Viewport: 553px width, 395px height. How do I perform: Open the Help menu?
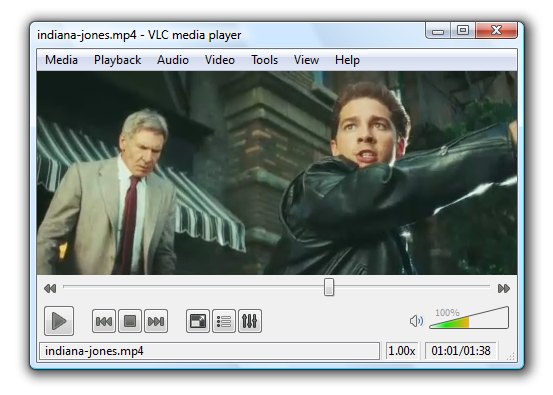tap(347, 60)
